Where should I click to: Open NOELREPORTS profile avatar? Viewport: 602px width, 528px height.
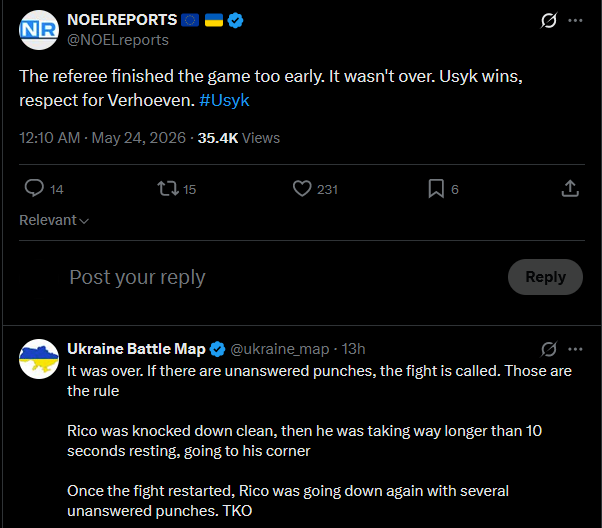pos(39,30)
